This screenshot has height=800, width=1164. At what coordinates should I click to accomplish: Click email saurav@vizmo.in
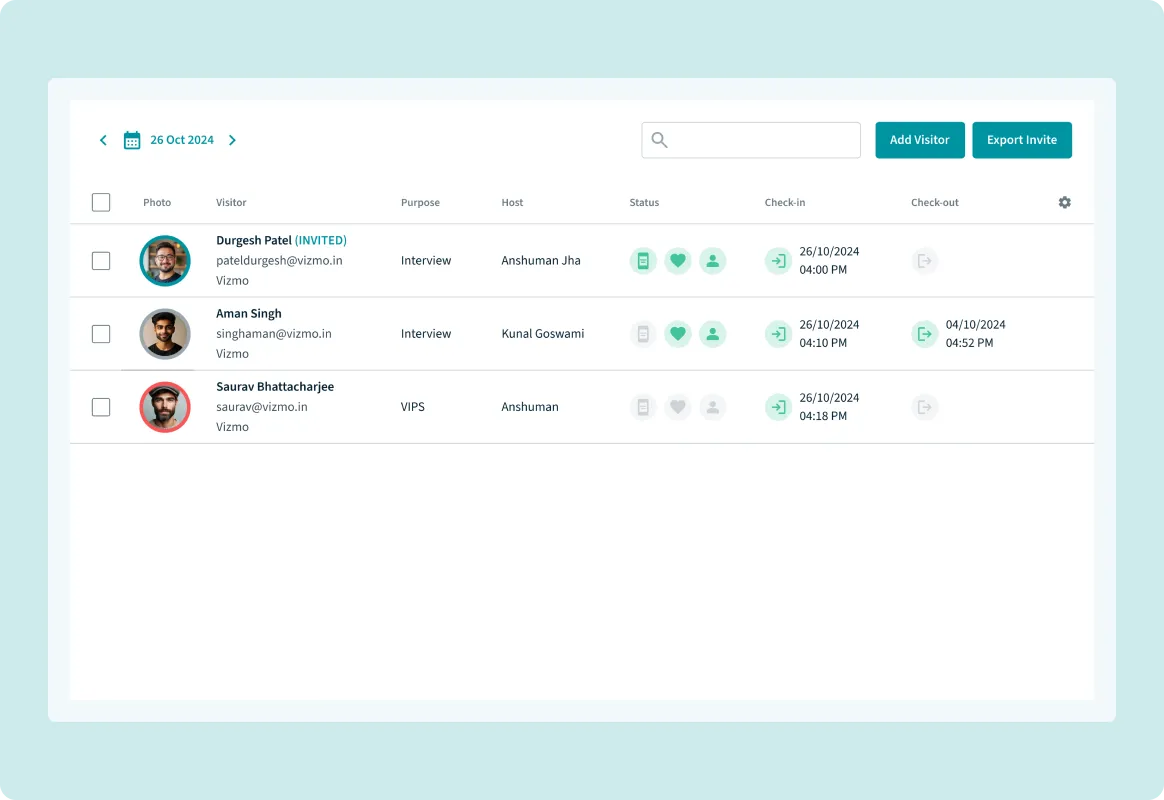pyautogui.click(x=261, y=407)
